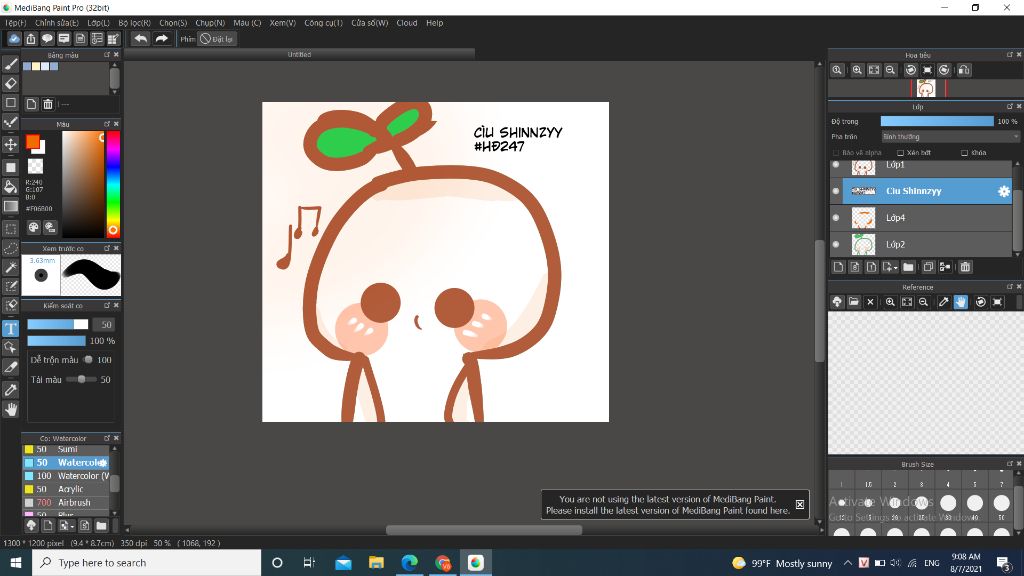Delete palette color with trash icon
Screen dimensions: 1024x576
tap(48, 104)
